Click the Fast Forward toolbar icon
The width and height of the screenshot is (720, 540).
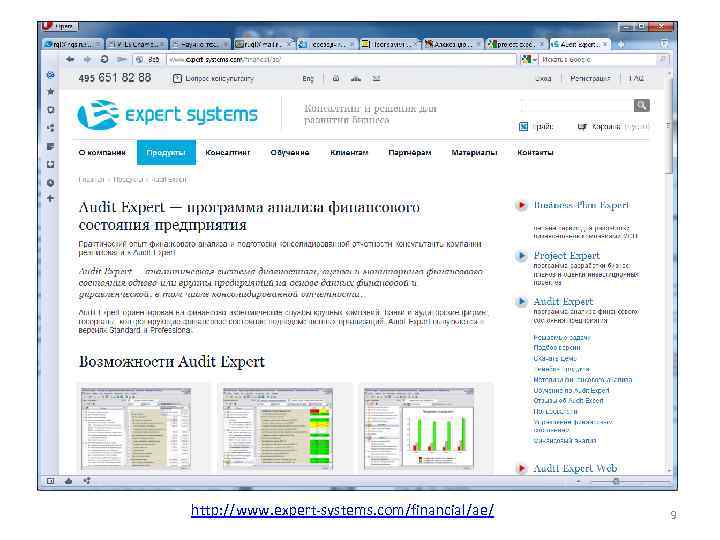pos(121,59)
